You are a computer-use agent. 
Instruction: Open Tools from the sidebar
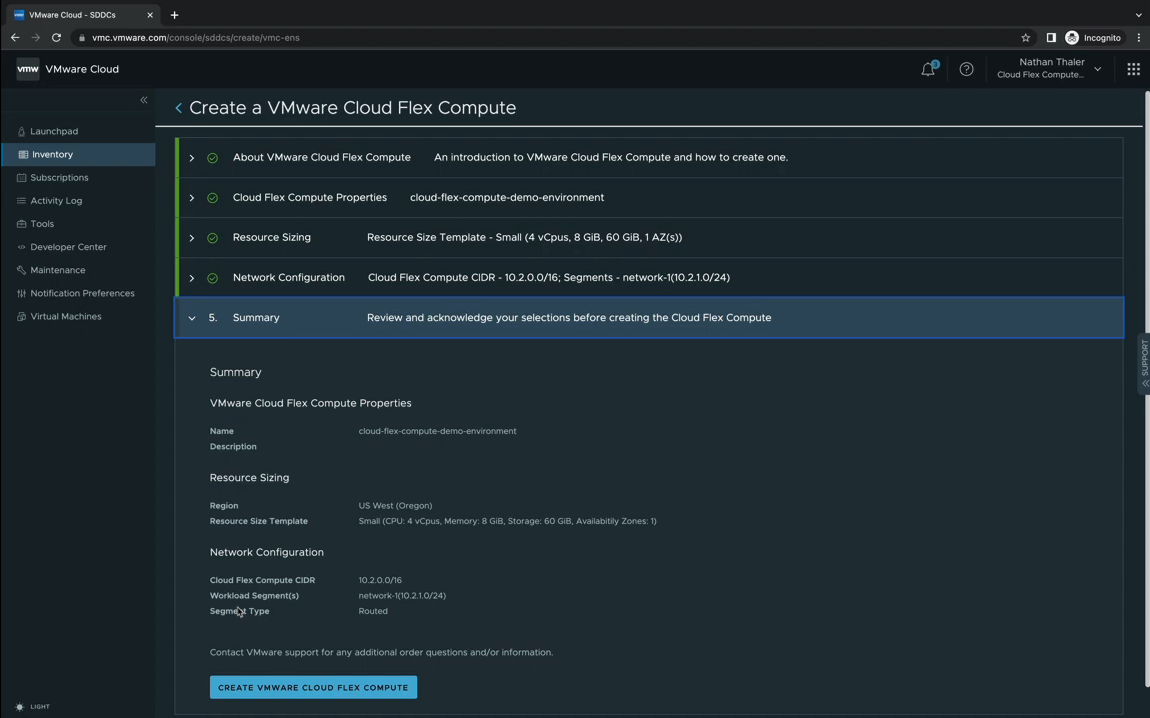click(42, 224)
